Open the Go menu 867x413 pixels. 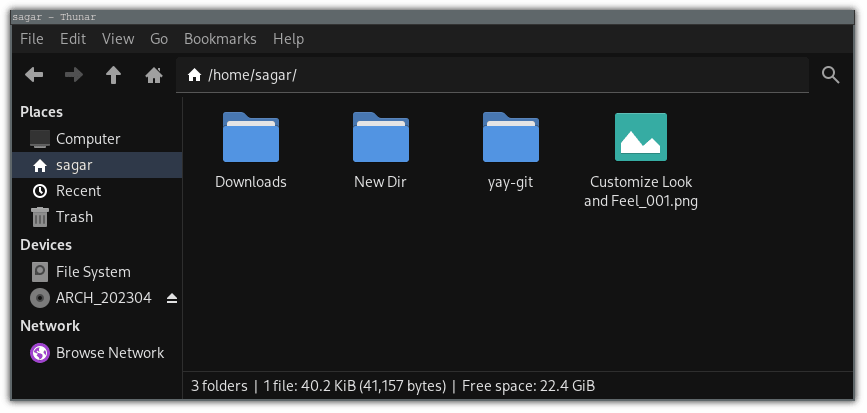pos(159,39)
